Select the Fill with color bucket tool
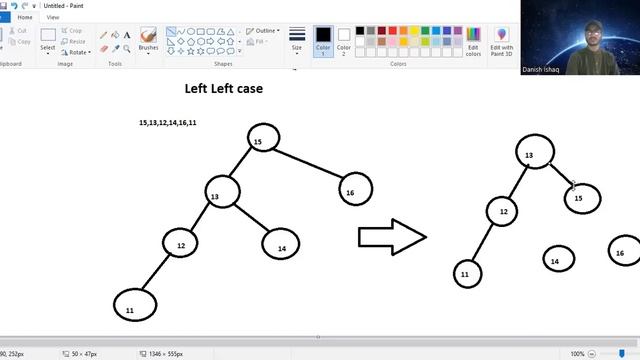640x360 pixels. pos(116,36)
